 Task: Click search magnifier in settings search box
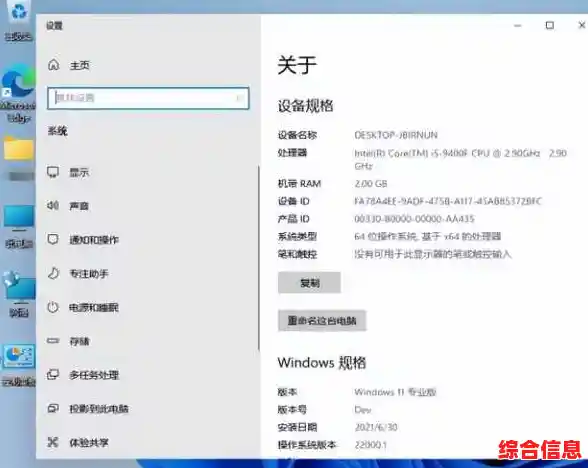[240, 98]
